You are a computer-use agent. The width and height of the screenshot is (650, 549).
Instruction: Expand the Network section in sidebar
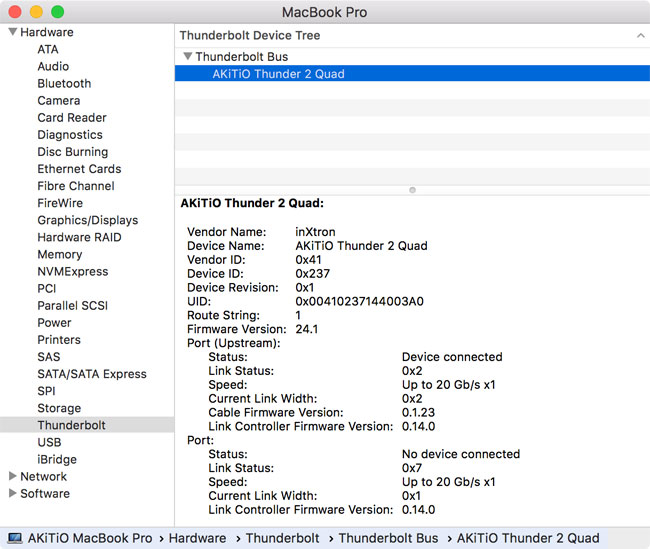click(12, 476)
